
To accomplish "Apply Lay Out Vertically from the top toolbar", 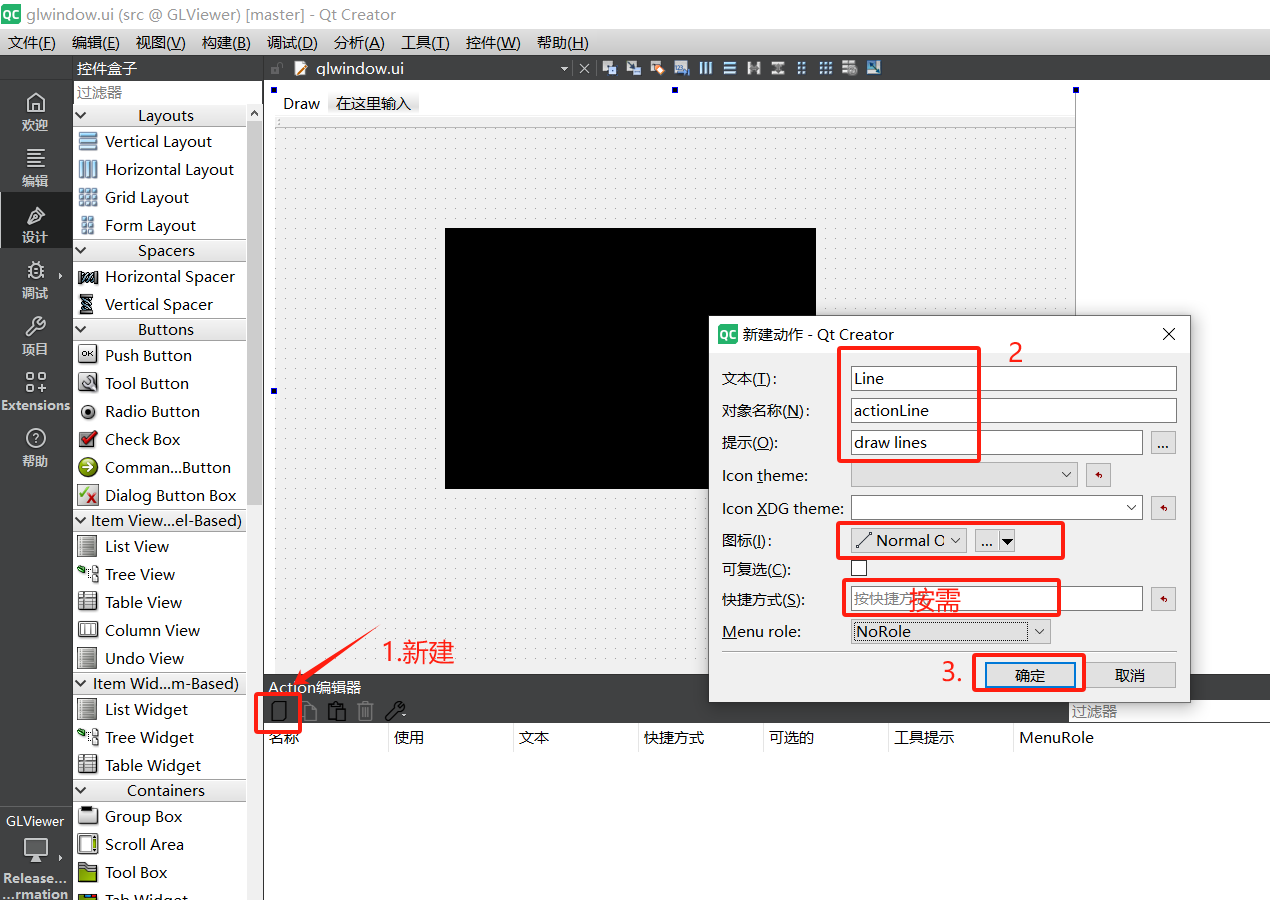I will coord(730,68).
